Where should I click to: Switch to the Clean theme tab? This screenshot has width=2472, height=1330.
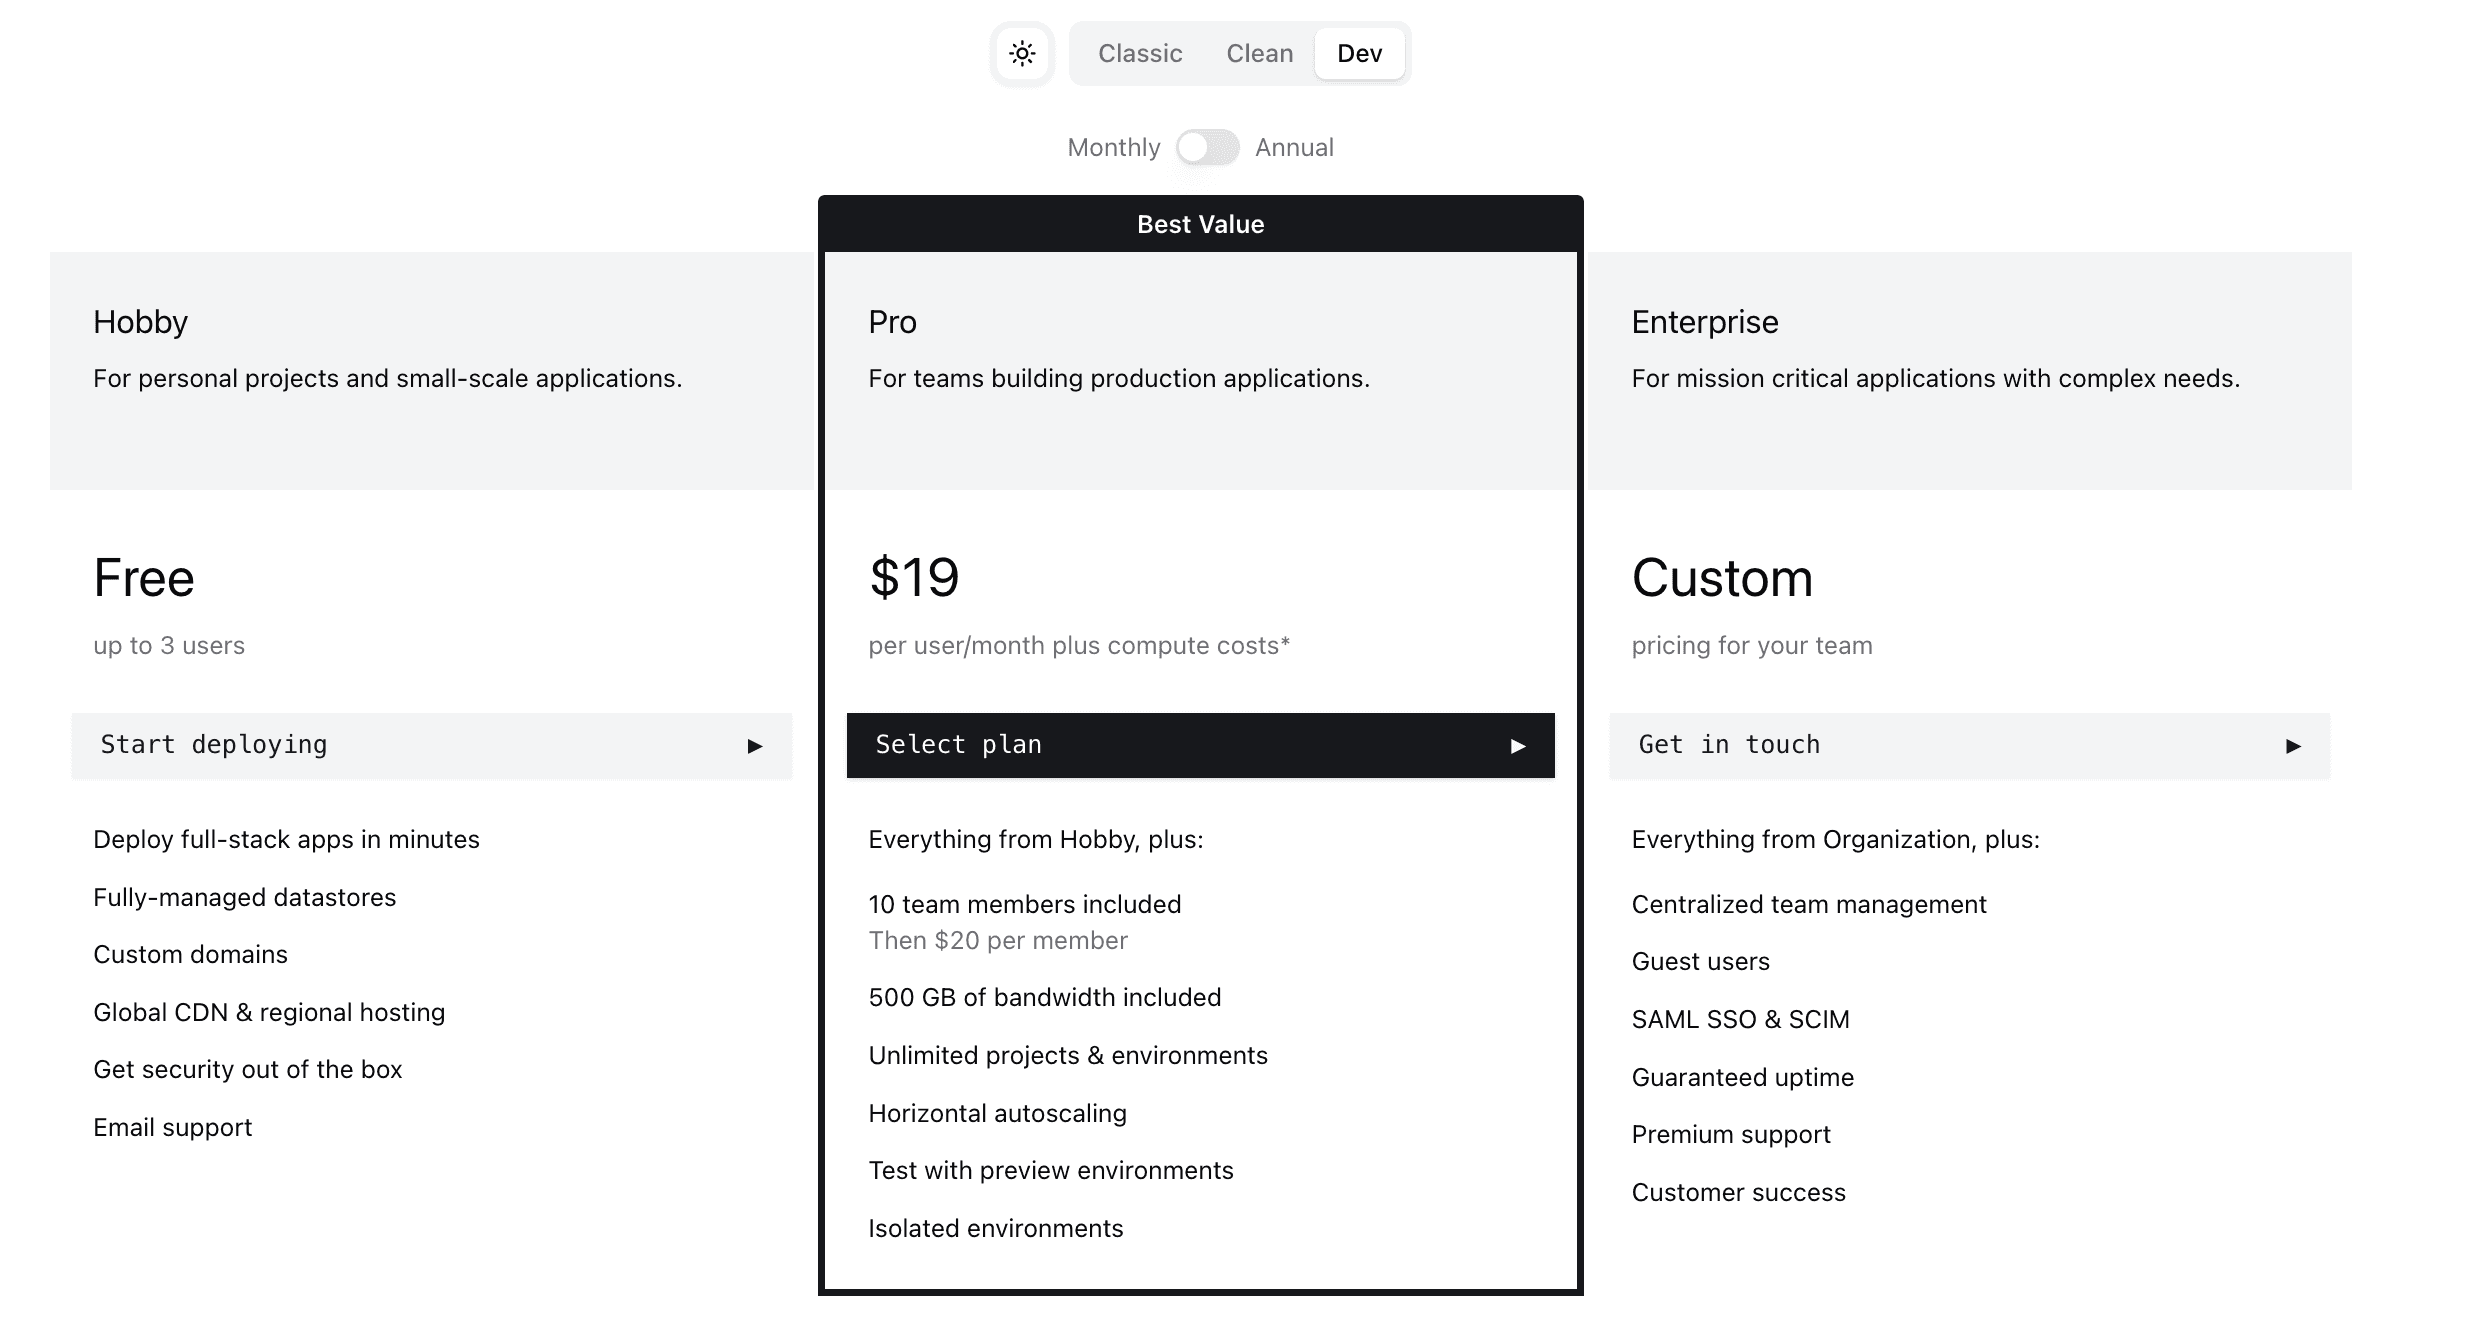point(1259,53)
